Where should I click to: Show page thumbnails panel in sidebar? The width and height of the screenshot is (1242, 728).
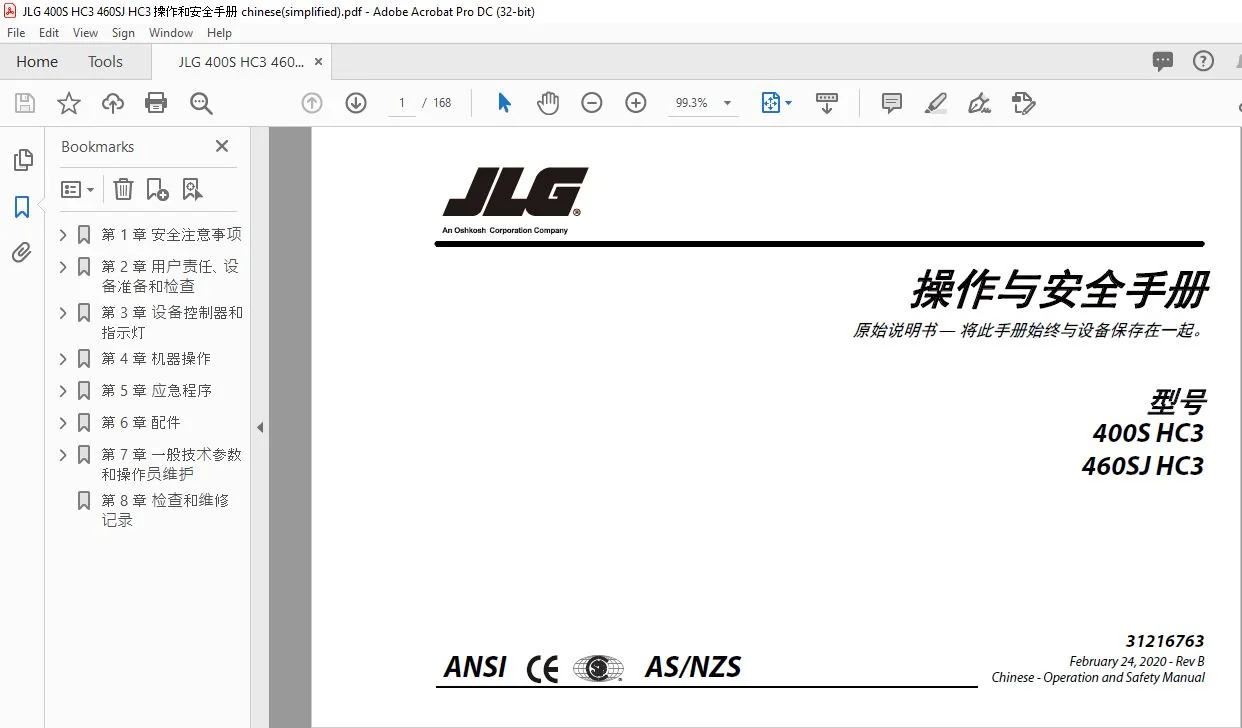[x=22, y=160]
